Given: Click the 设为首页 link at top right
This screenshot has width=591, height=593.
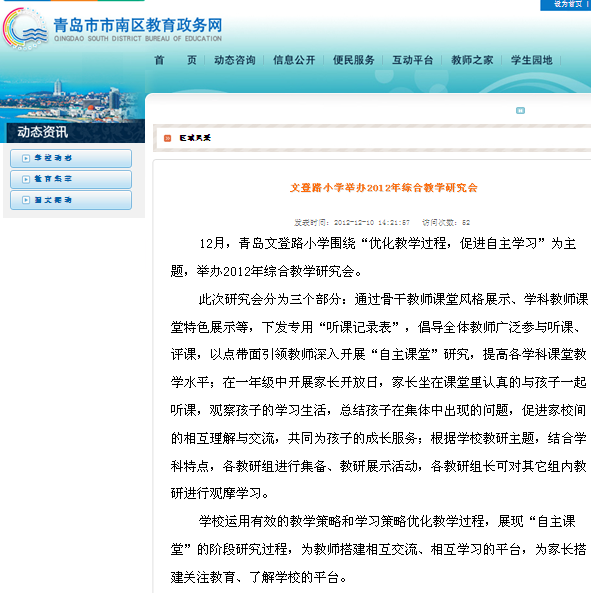Looking at the screenshot, I should [568, 4].
